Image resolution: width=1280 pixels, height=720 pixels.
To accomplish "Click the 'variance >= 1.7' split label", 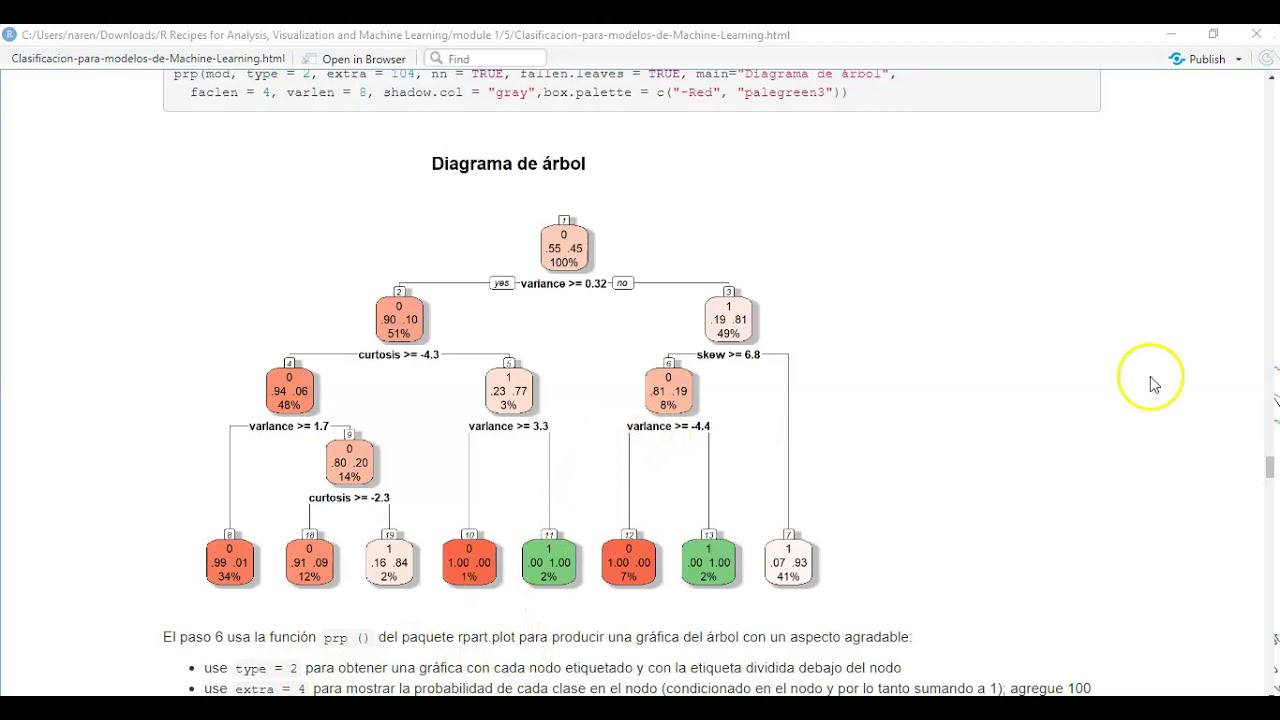I will point(289,426).
